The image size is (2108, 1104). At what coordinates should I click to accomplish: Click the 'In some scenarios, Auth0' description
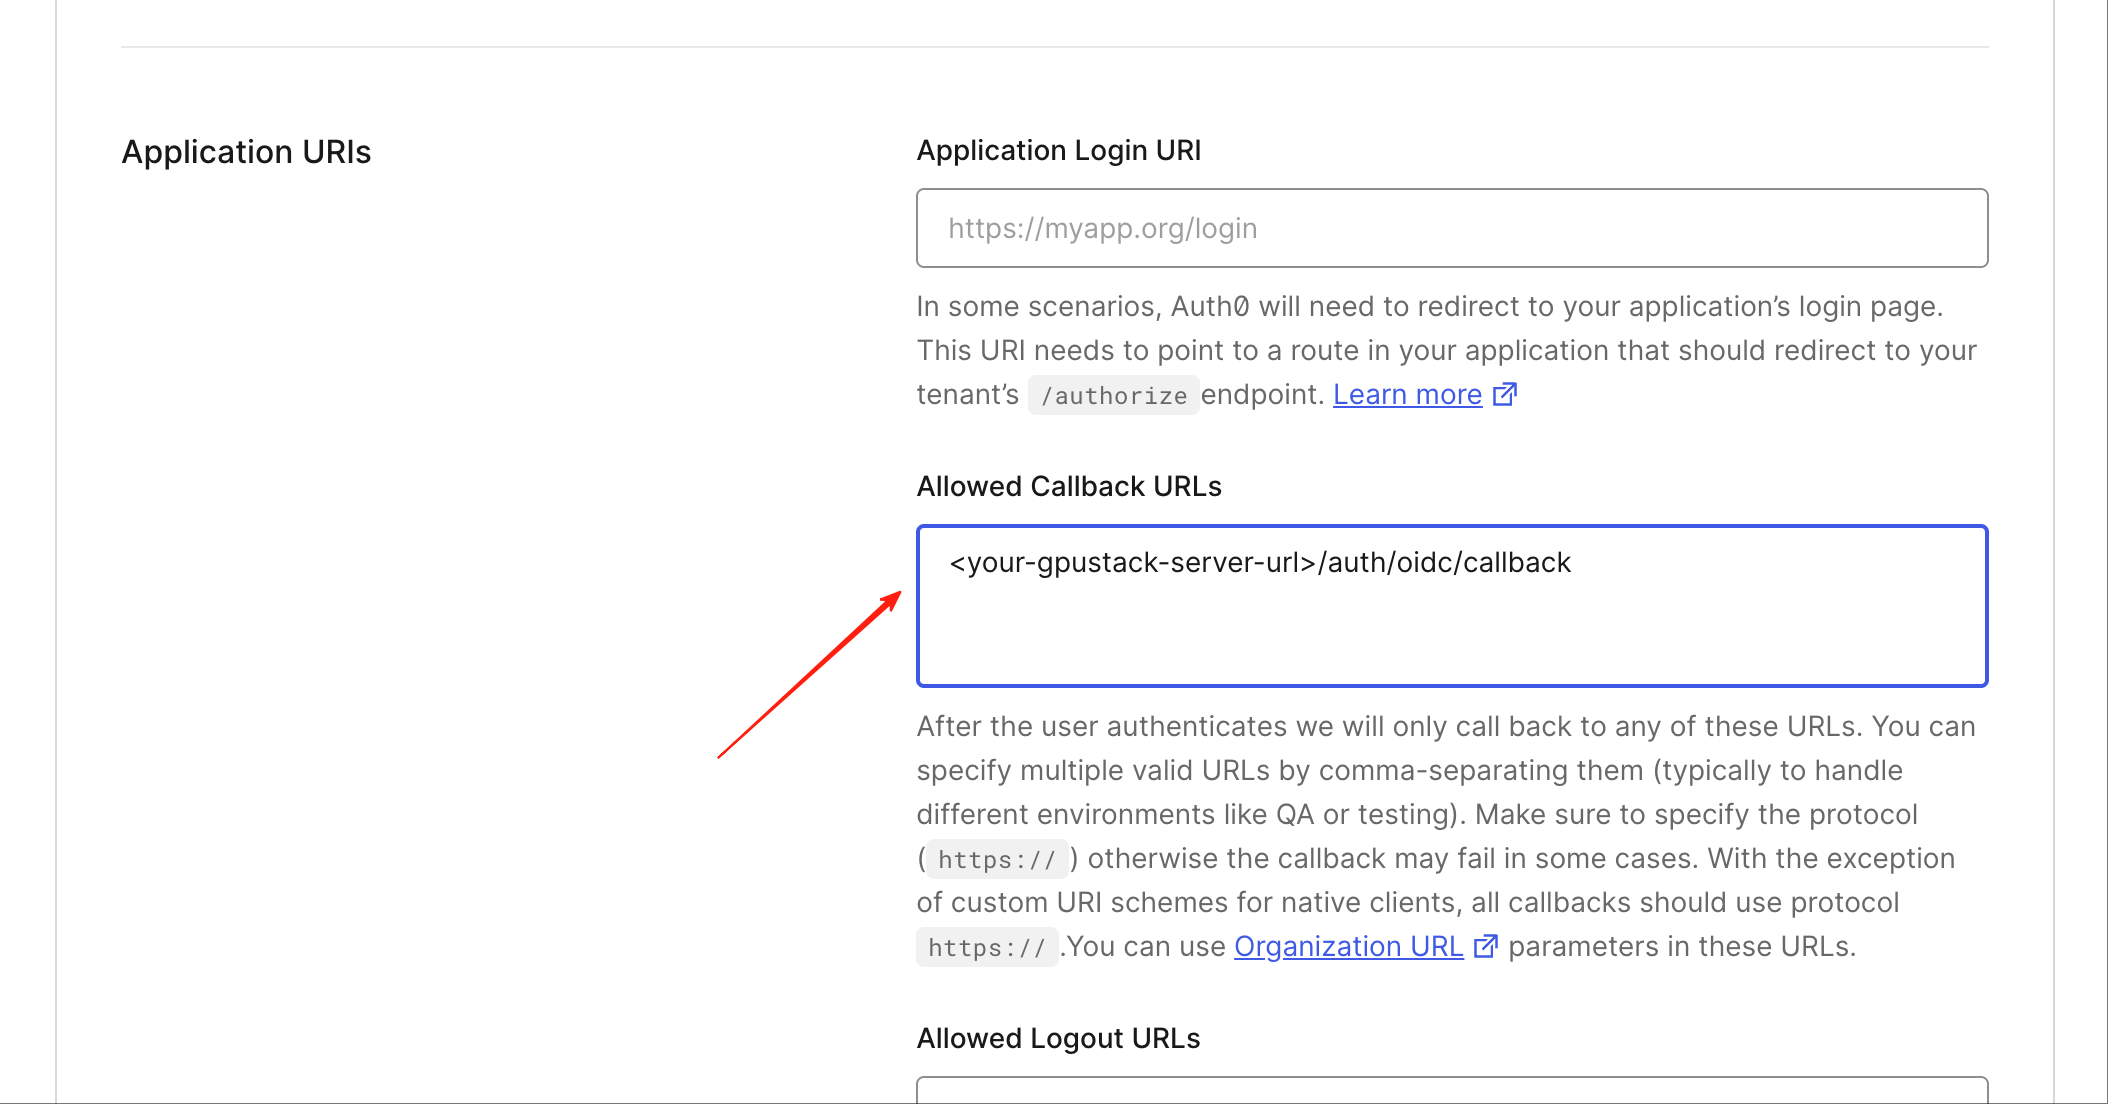(1429, 306)
